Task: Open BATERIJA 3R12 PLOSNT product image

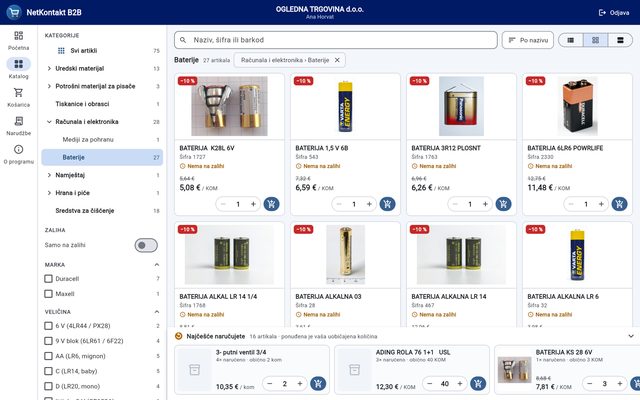Action: point(461,106)
